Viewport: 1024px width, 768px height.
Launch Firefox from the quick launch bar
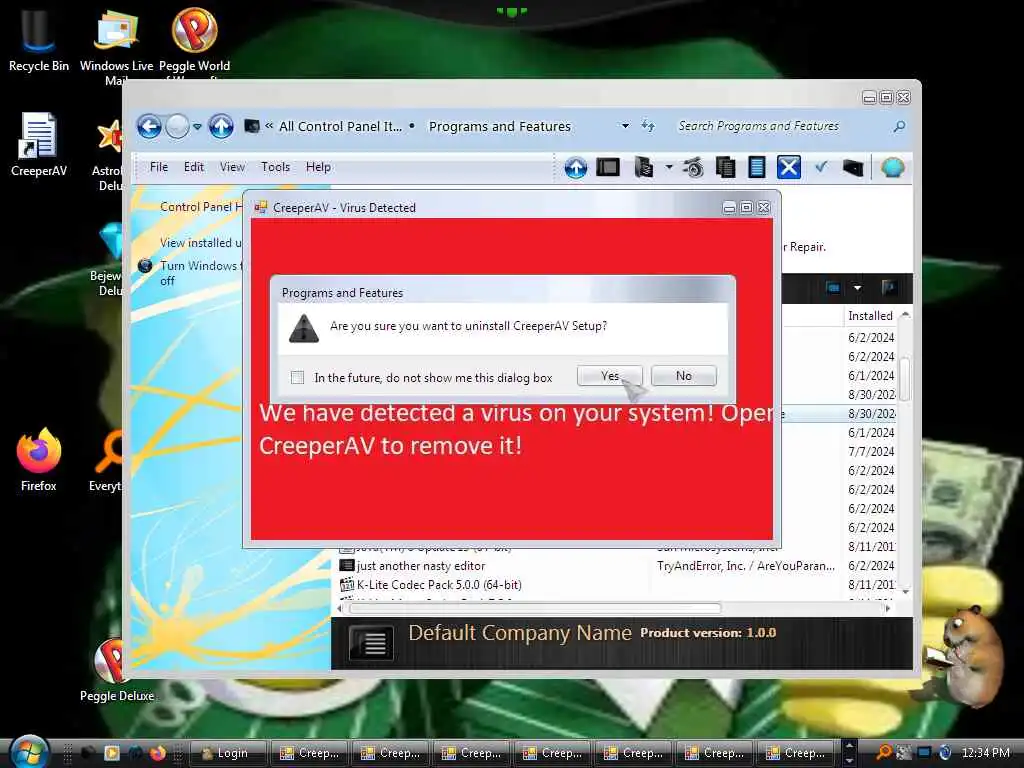pos(157,753)
